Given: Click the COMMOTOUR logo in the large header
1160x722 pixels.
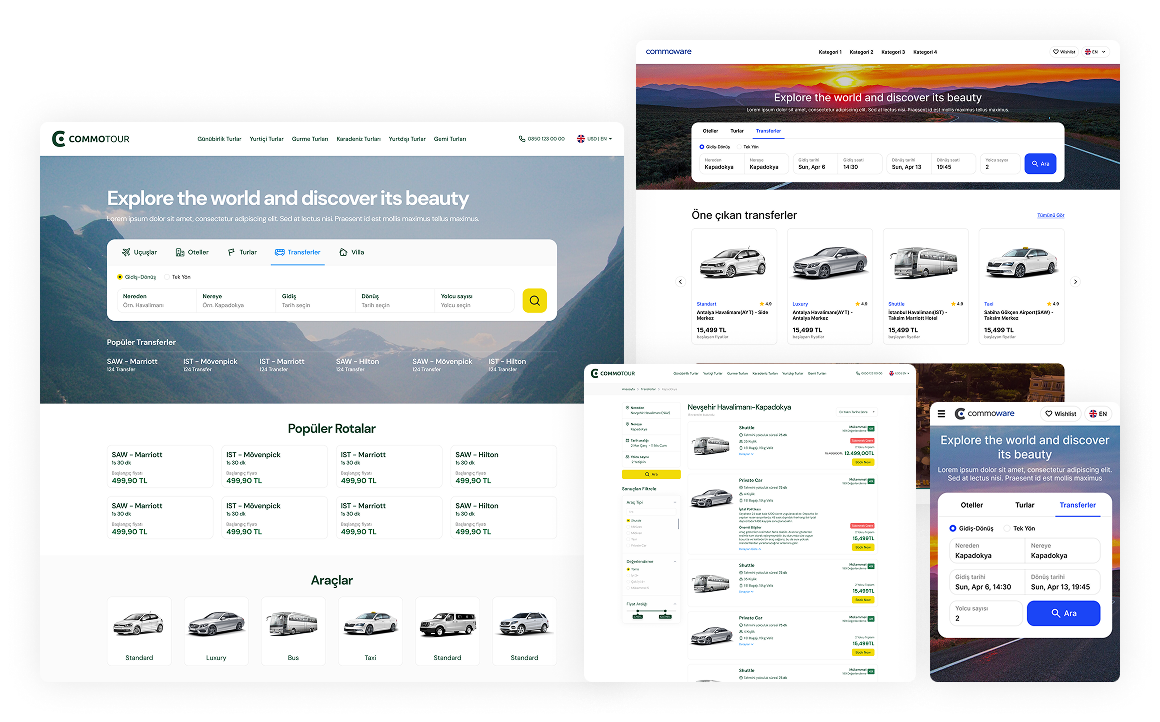Looking at the screenshot, I should (91, 139).
